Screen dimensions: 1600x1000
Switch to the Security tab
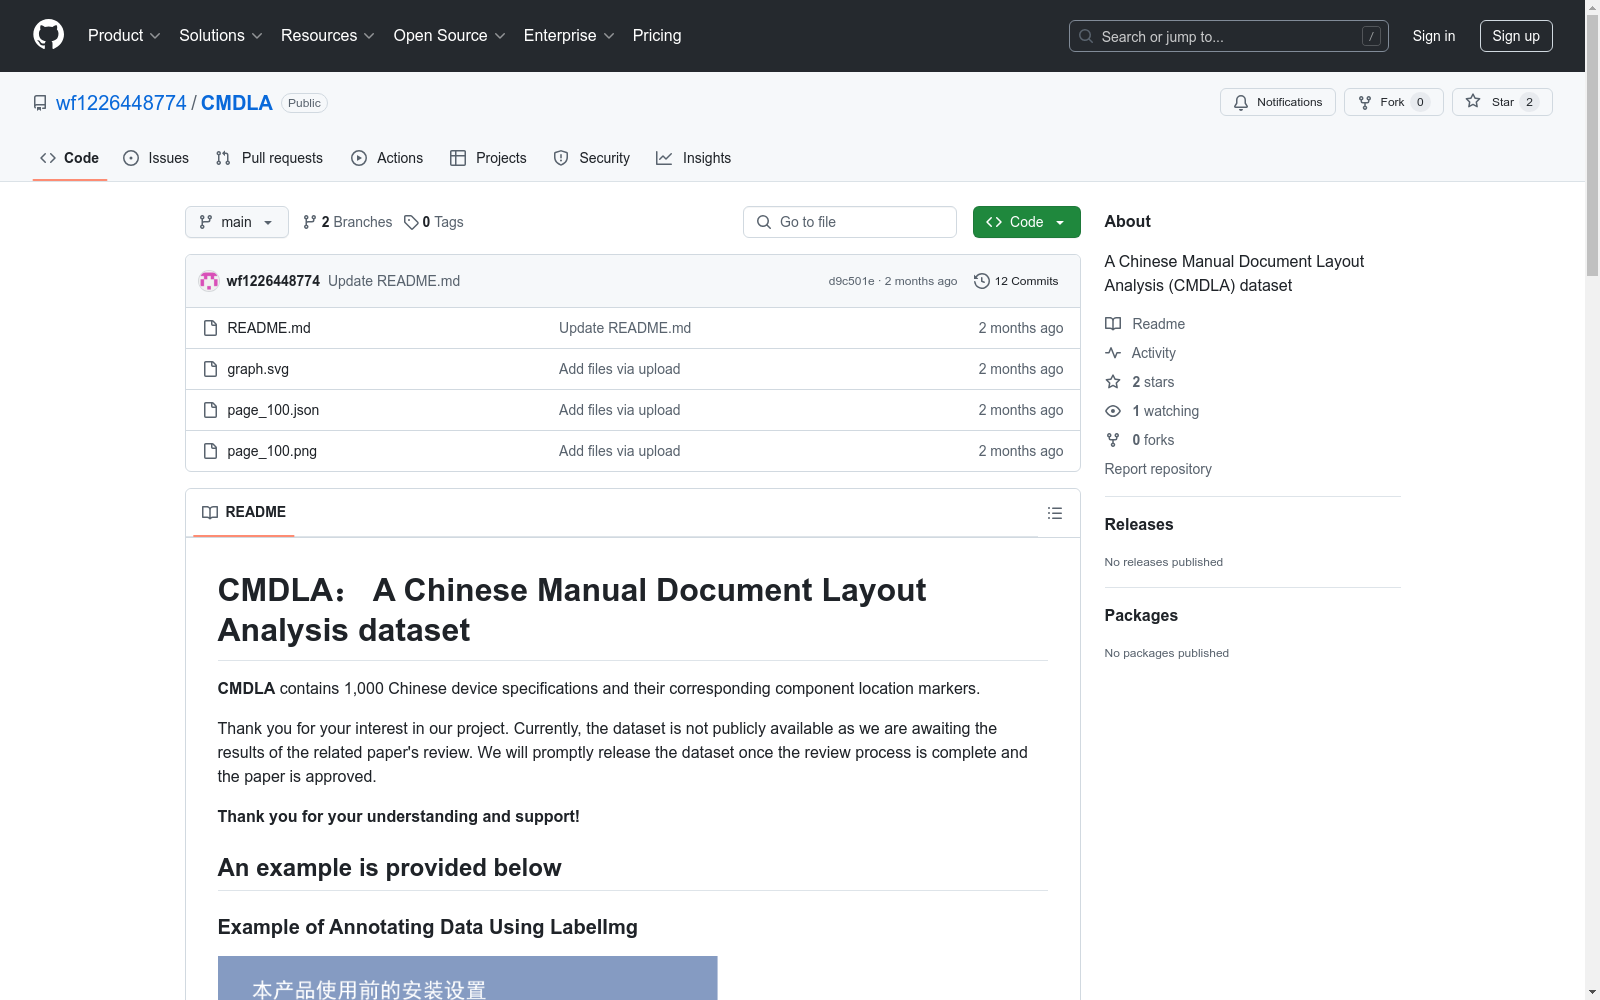pos(592,158)
